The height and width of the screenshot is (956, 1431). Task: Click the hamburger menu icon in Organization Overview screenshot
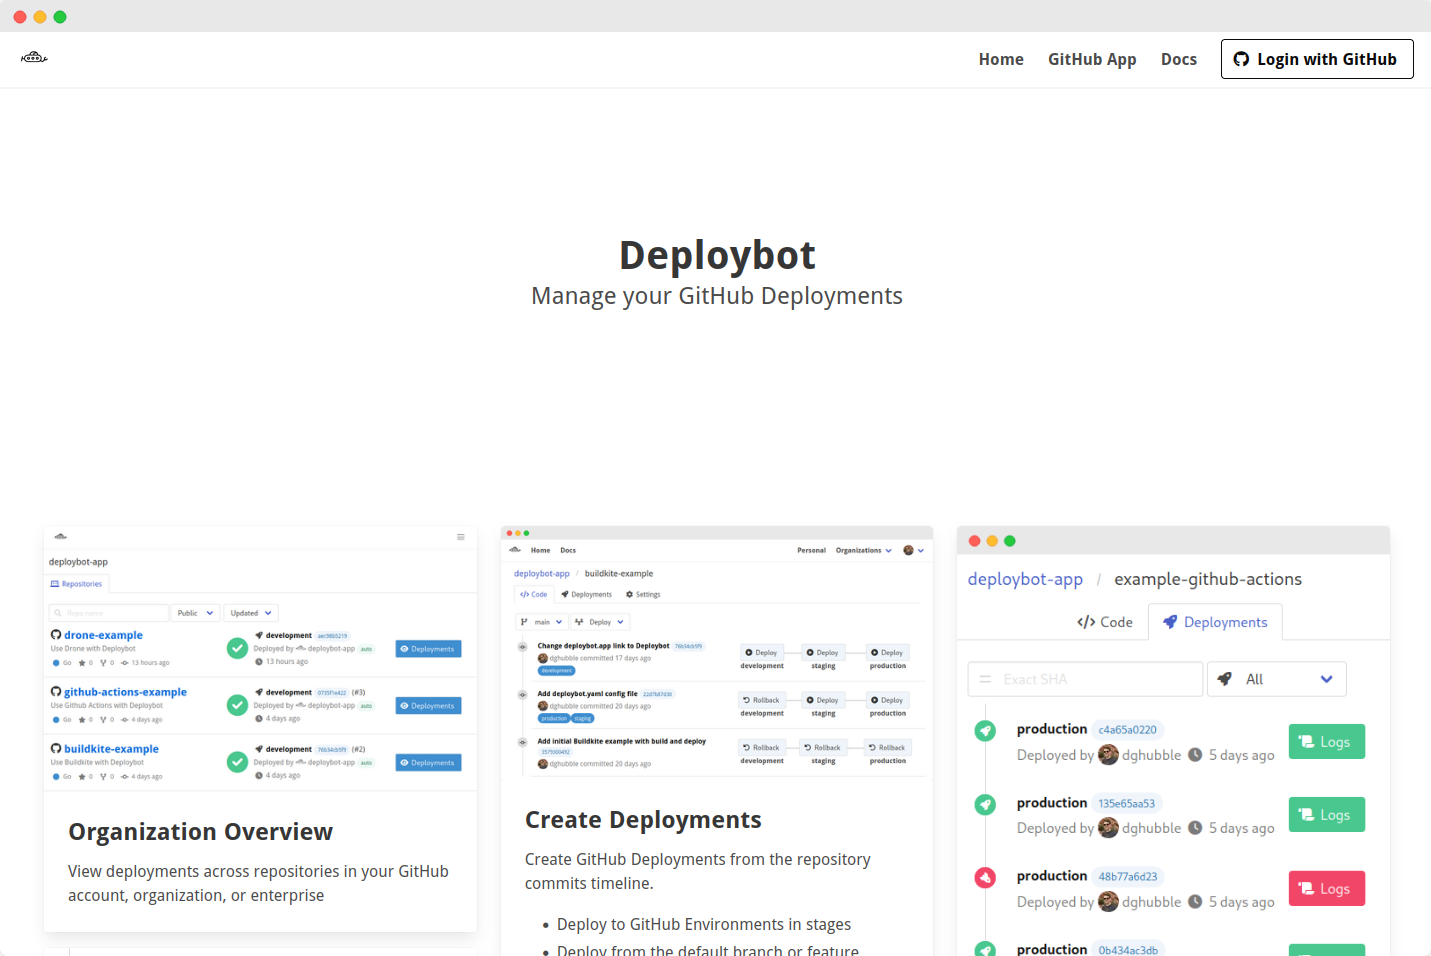tap(461, 537)
